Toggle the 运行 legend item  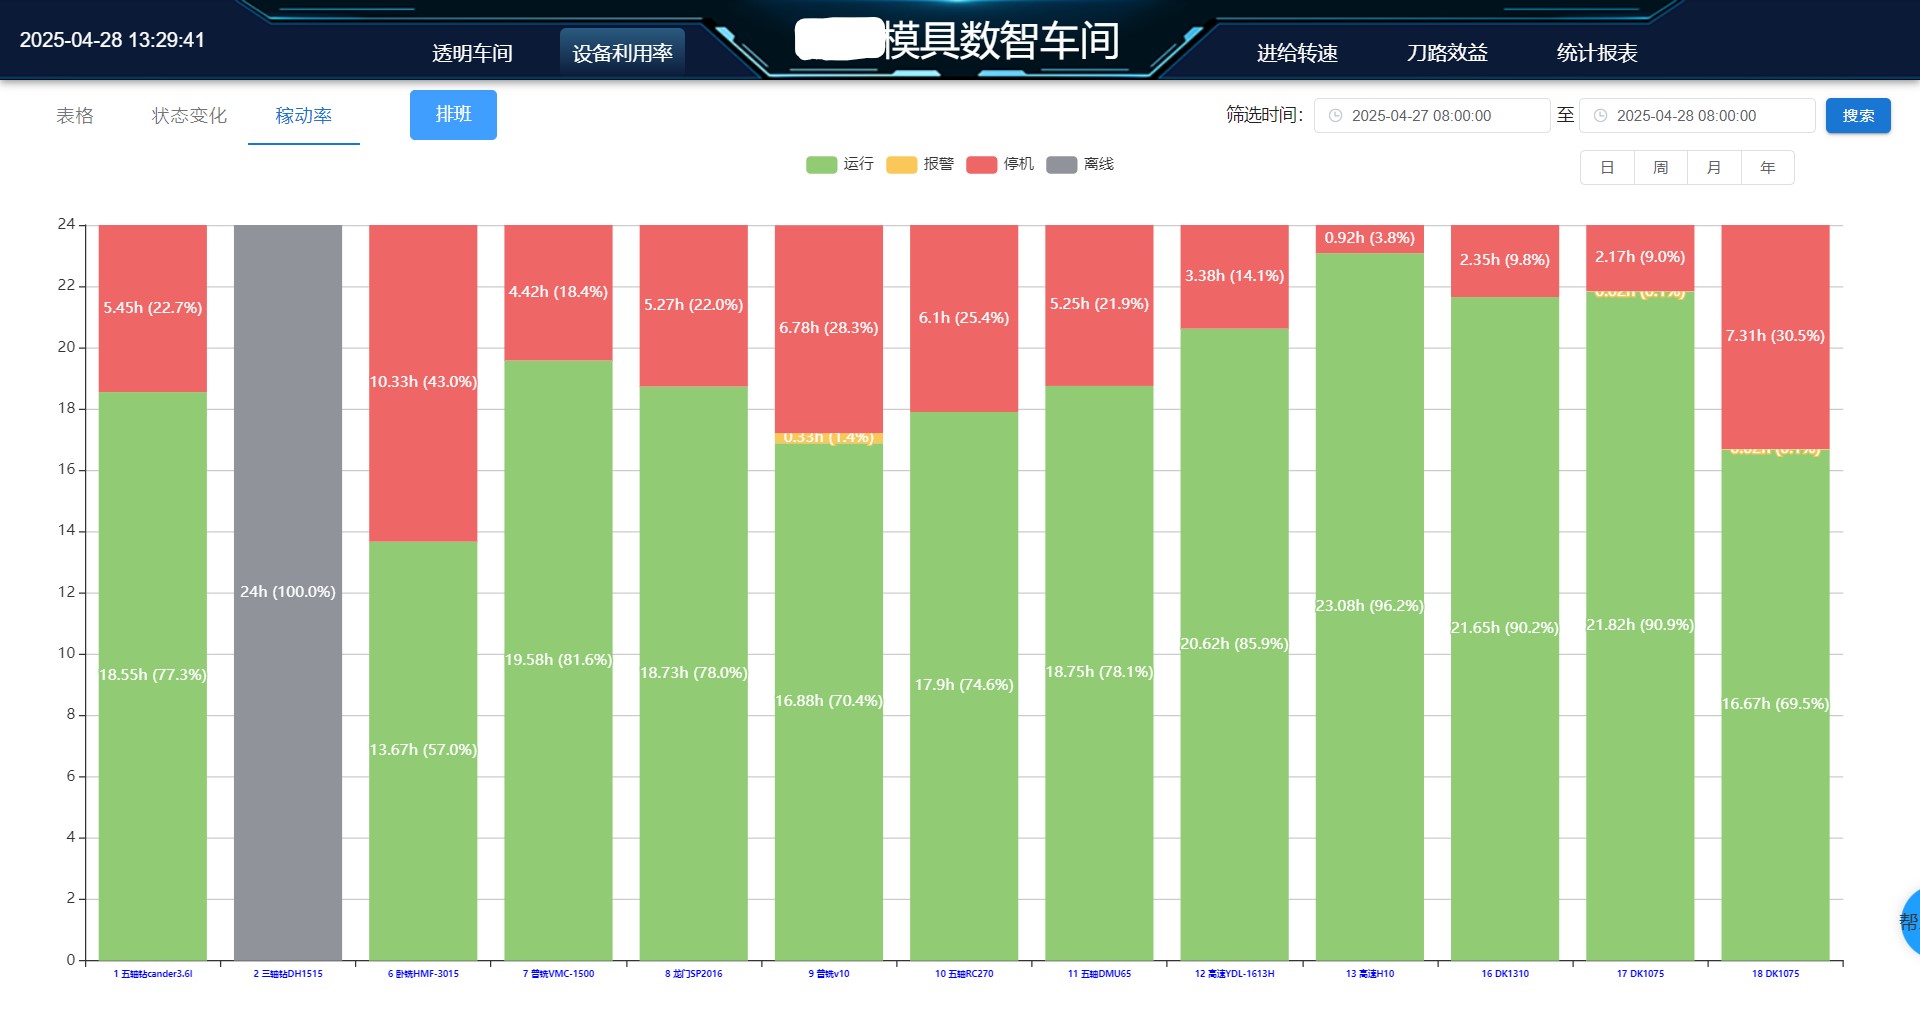tap(838, 164)
